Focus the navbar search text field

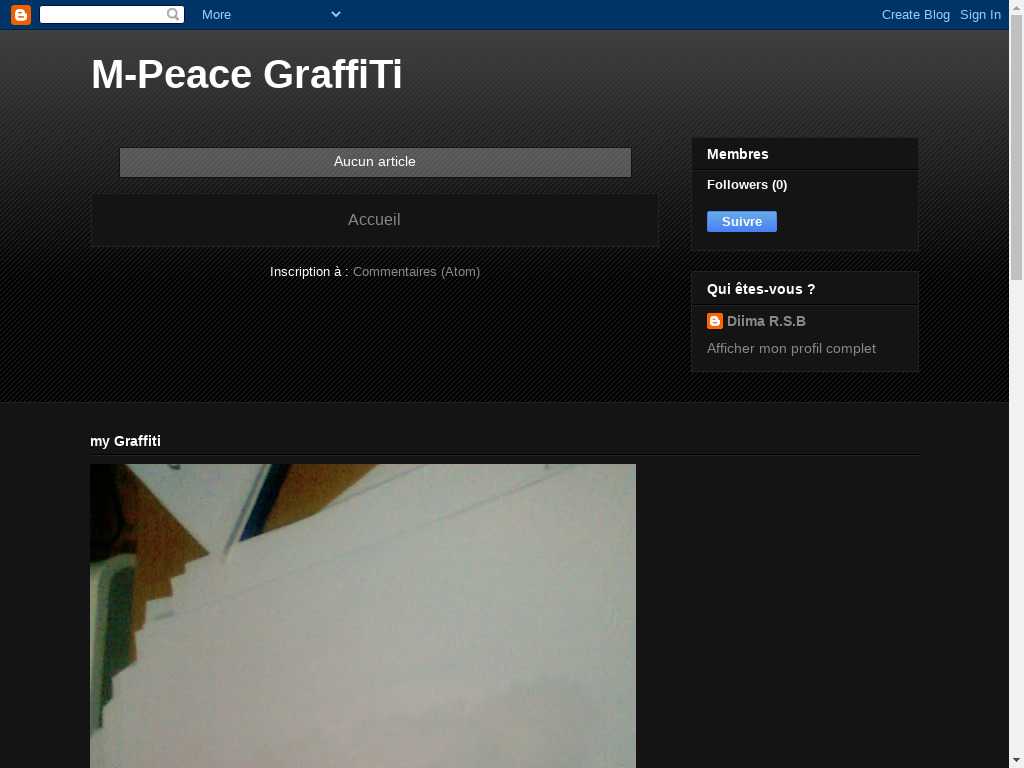tap(102, 15)
